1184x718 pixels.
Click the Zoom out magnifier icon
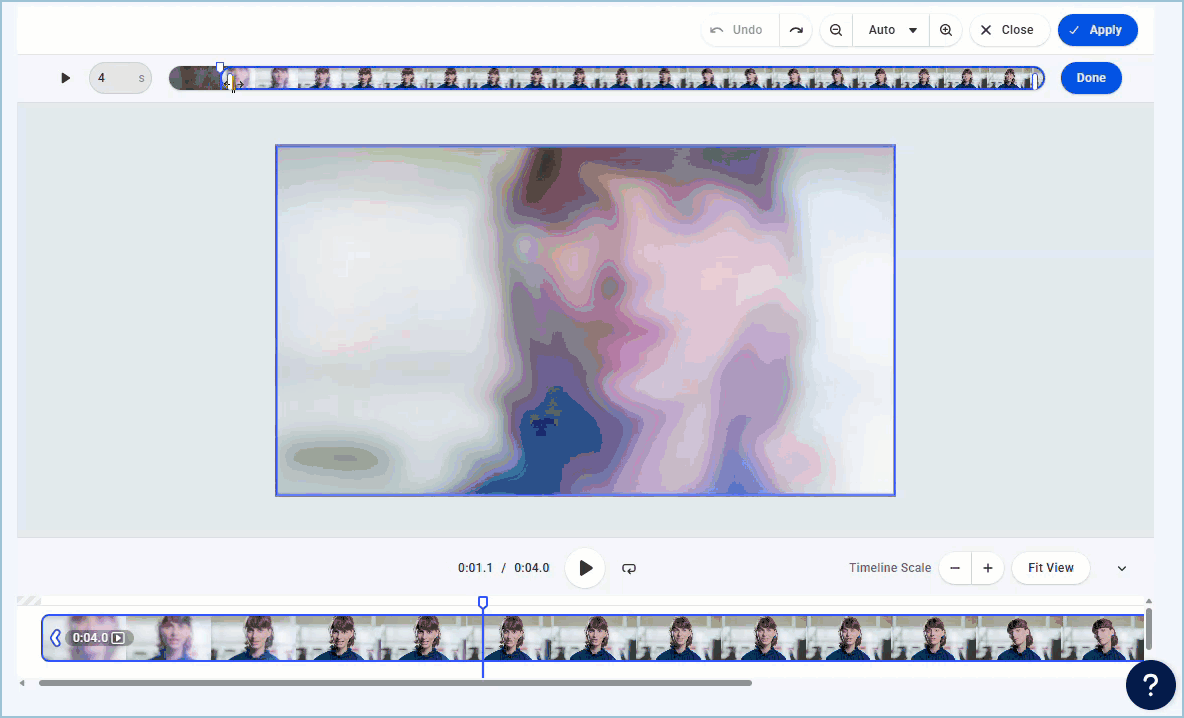[x=835, y=30]
